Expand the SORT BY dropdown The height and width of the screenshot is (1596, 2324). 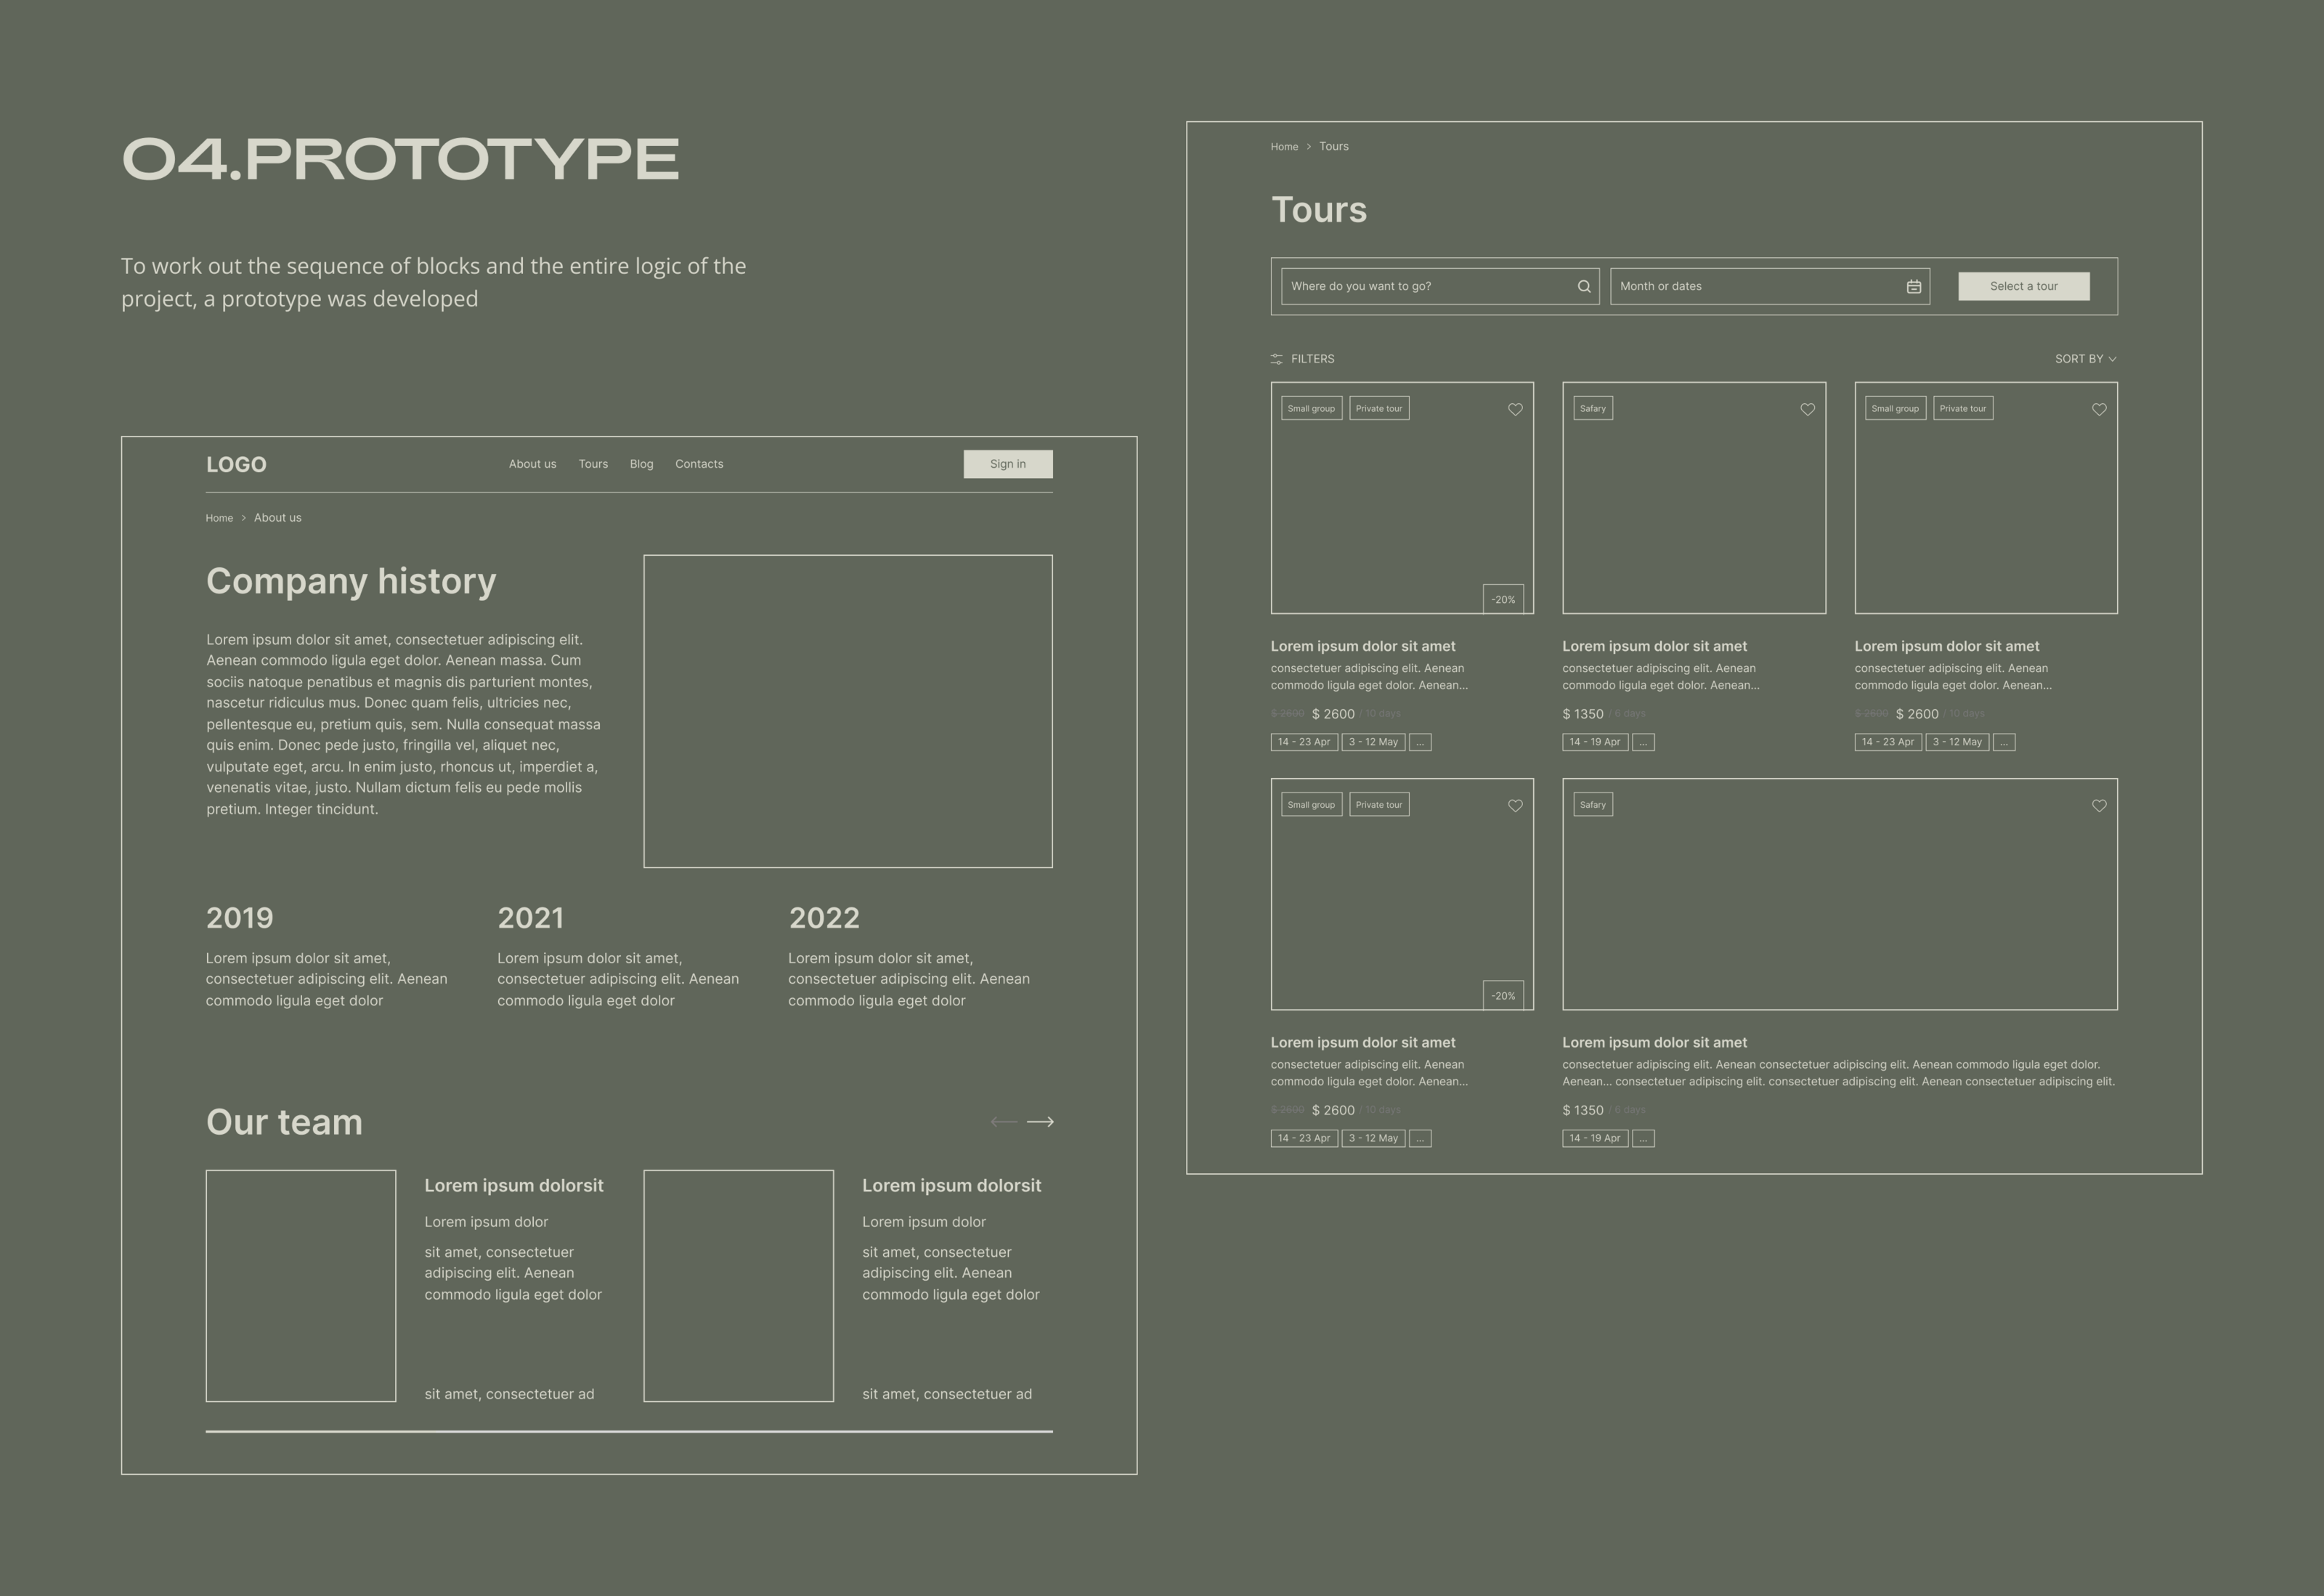(2085, 359)
